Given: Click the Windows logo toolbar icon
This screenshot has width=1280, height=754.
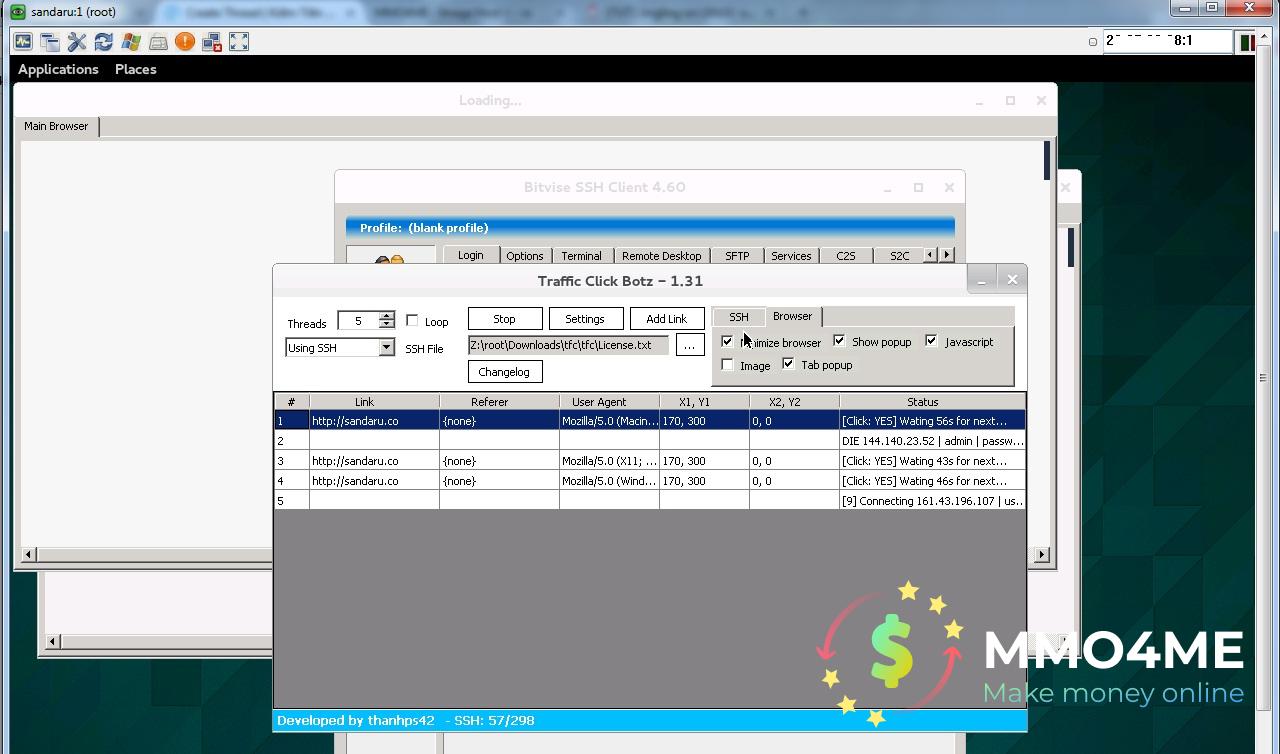Looking at the screenshot, I should point(131,42).
